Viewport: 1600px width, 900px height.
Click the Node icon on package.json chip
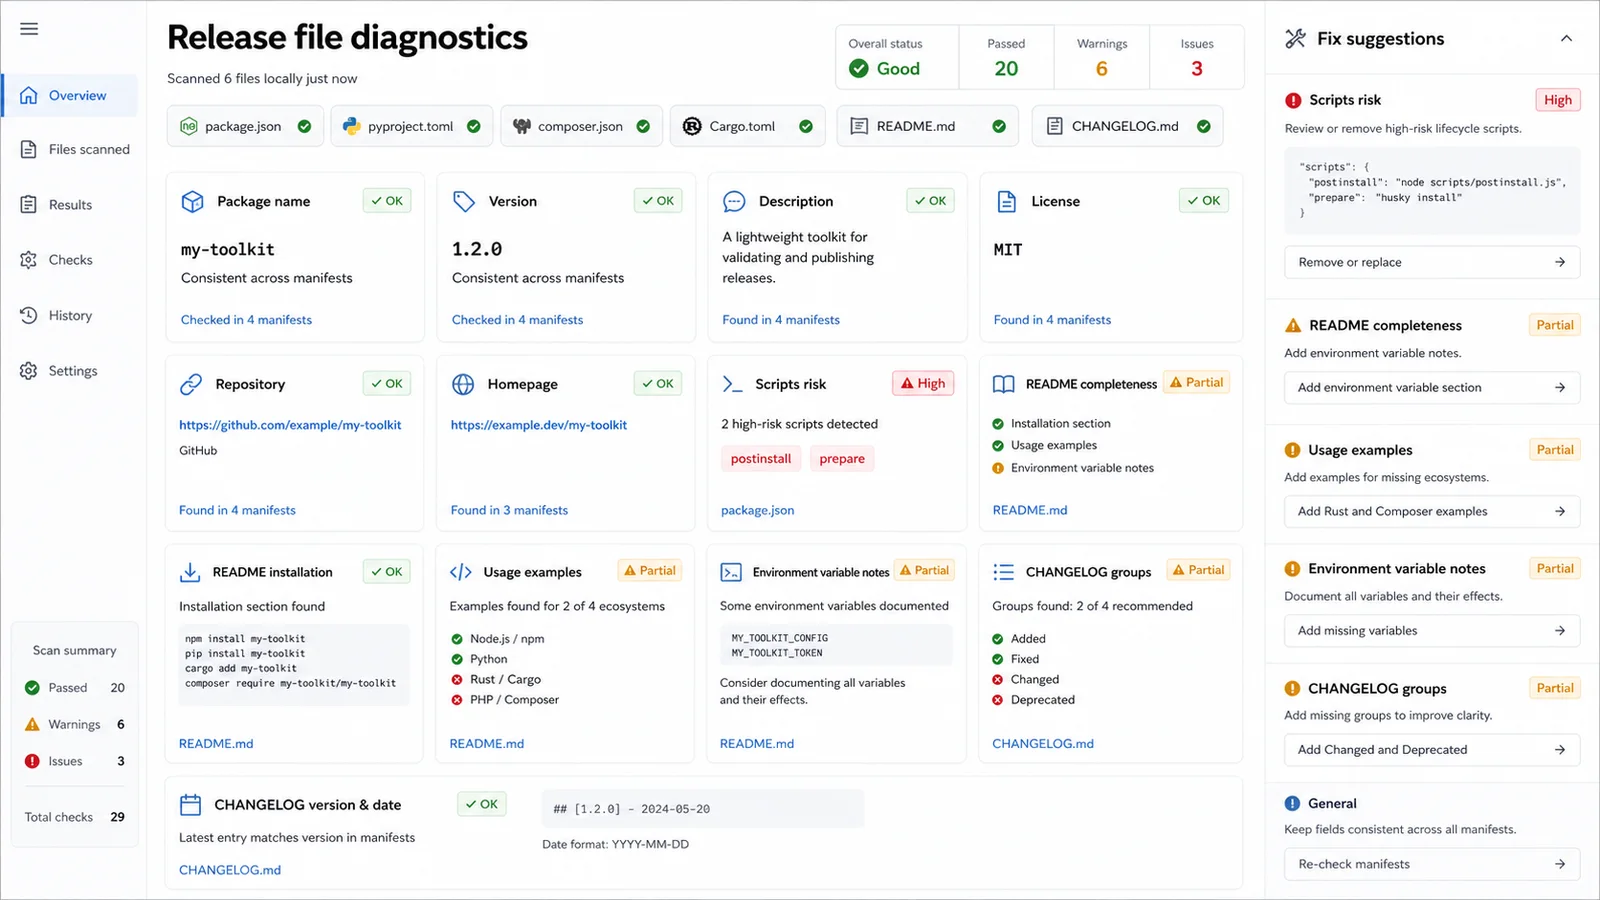tap(188, 126)
